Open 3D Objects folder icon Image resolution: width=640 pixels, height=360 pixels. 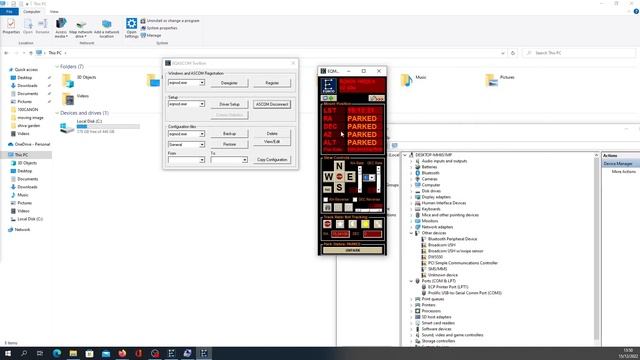pyautogui.click(x=68, y=80)
